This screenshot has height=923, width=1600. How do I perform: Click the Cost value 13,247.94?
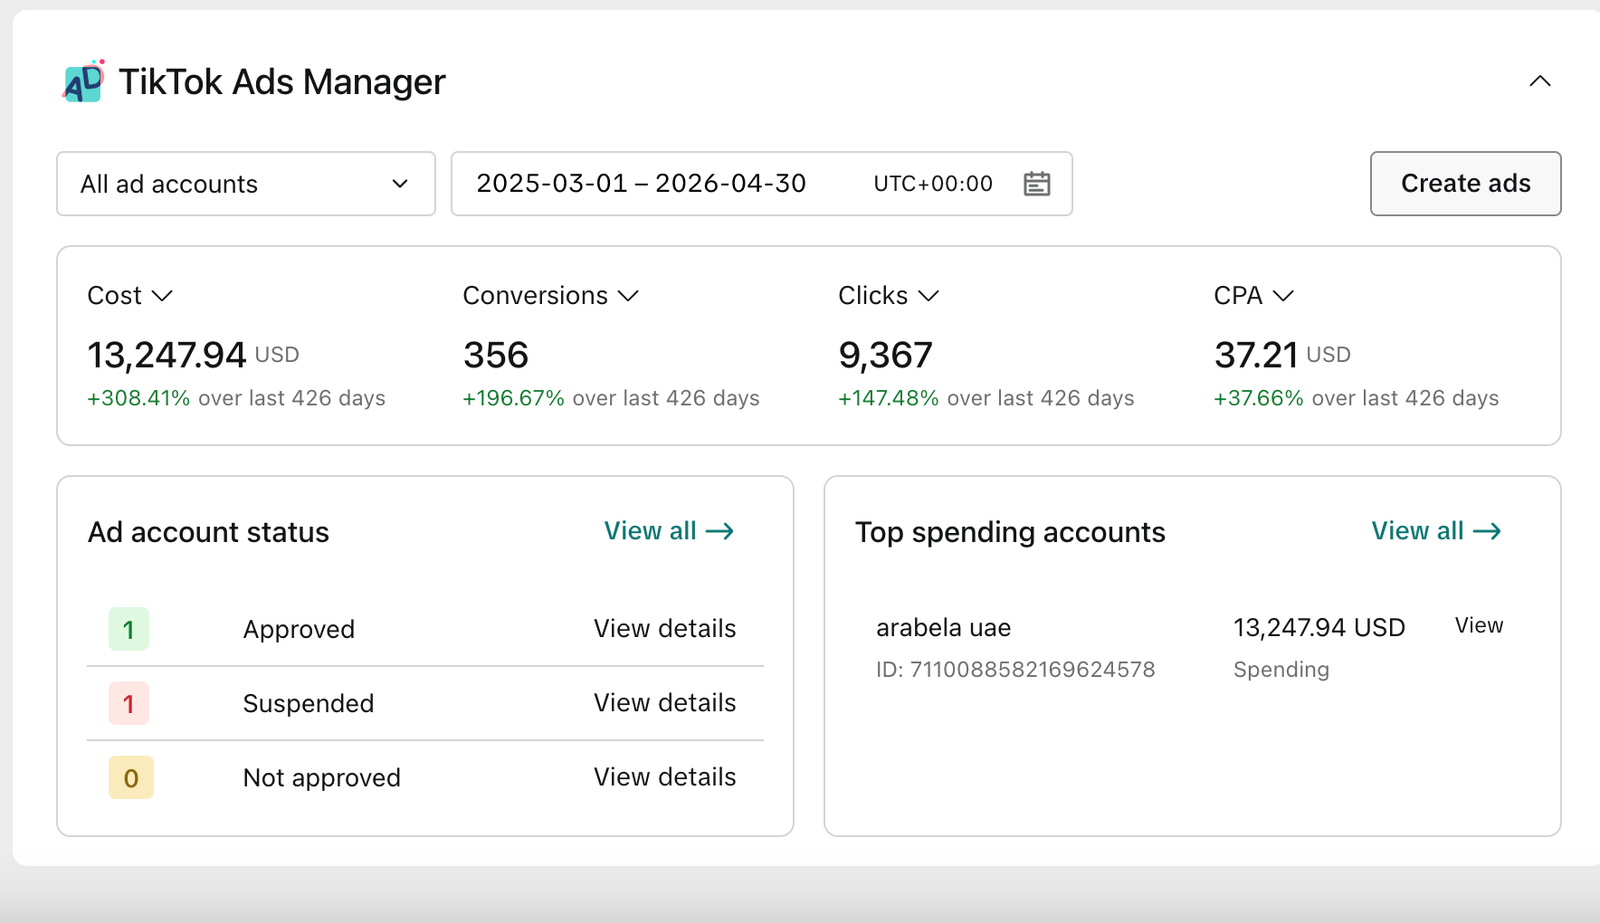(166, 355)
